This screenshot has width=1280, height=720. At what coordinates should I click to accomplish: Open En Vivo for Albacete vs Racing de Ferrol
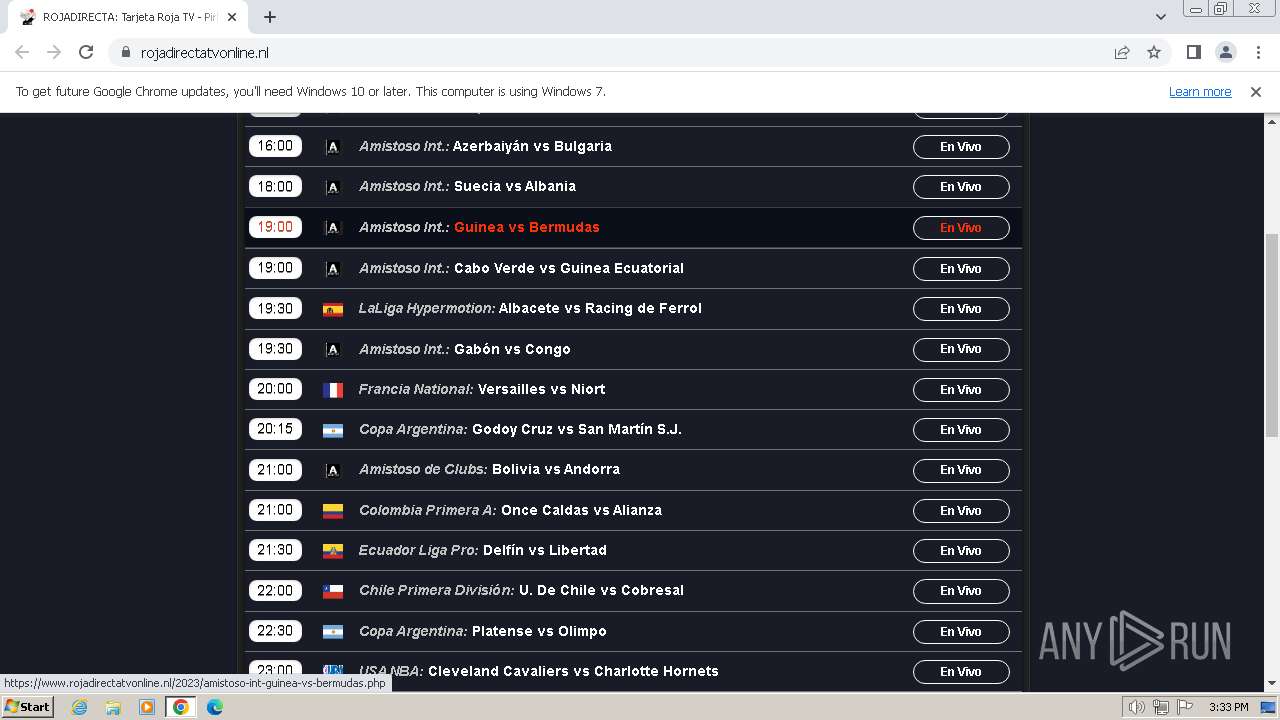click(x=961, y=309)
